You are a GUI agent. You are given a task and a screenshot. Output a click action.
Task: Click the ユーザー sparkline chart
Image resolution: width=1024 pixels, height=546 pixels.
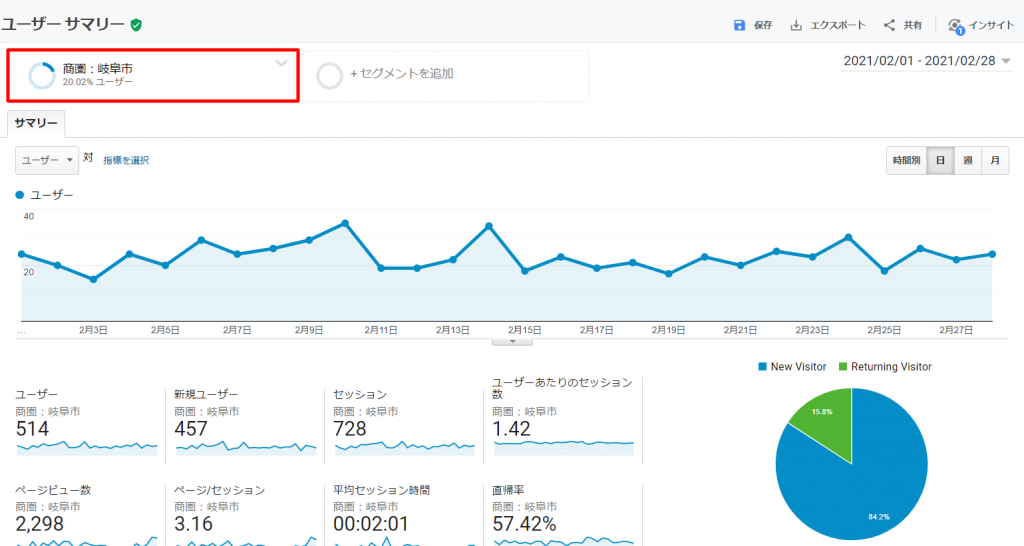(x=87, y=447)
